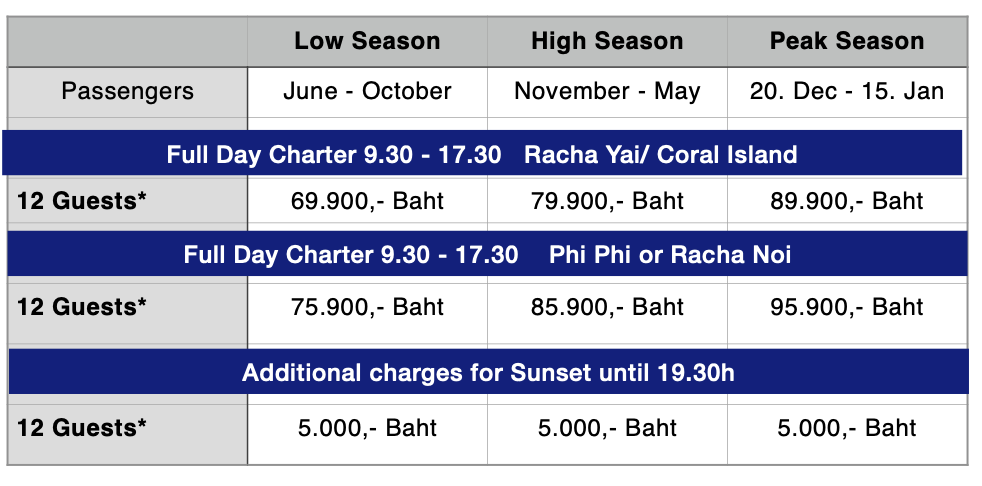Image resolution: width=982 pixels, height=486 pixels.
Task: Select the 79.900,- Baht price cell
Action: coord(607,201)
